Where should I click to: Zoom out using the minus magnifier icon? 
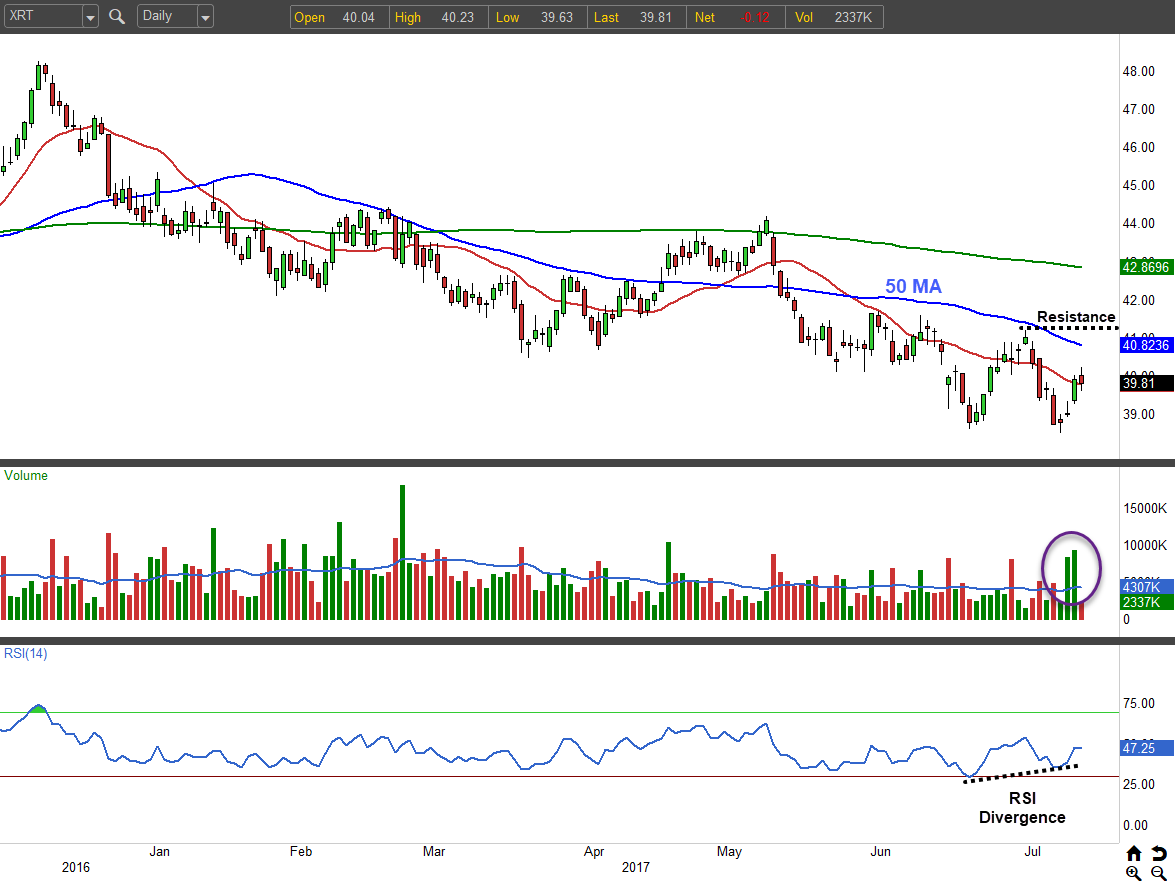point(1158,873)
